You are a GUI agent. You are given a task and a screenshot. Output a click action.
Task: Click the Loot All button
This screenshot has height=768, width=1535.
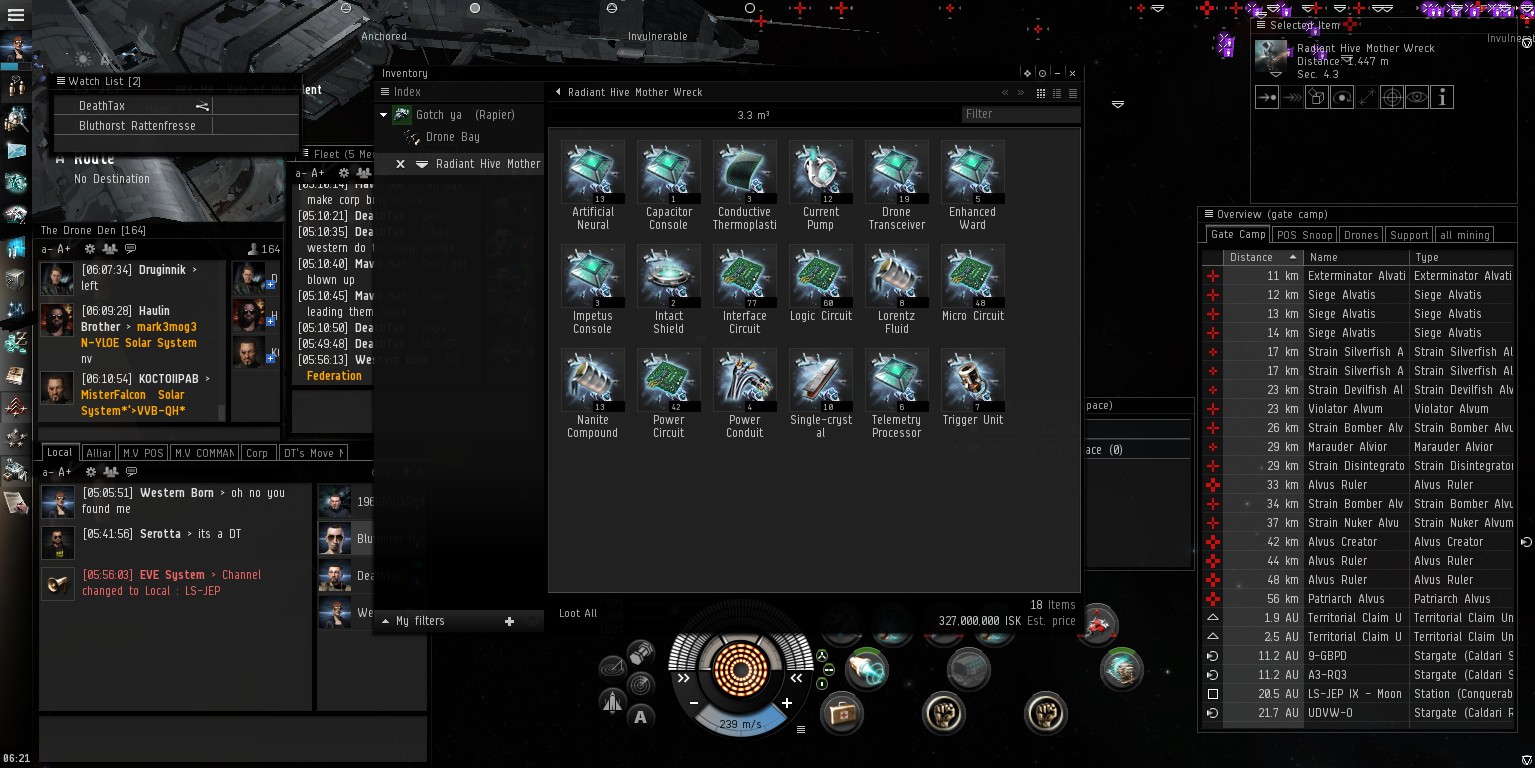[x=578, y=614]
